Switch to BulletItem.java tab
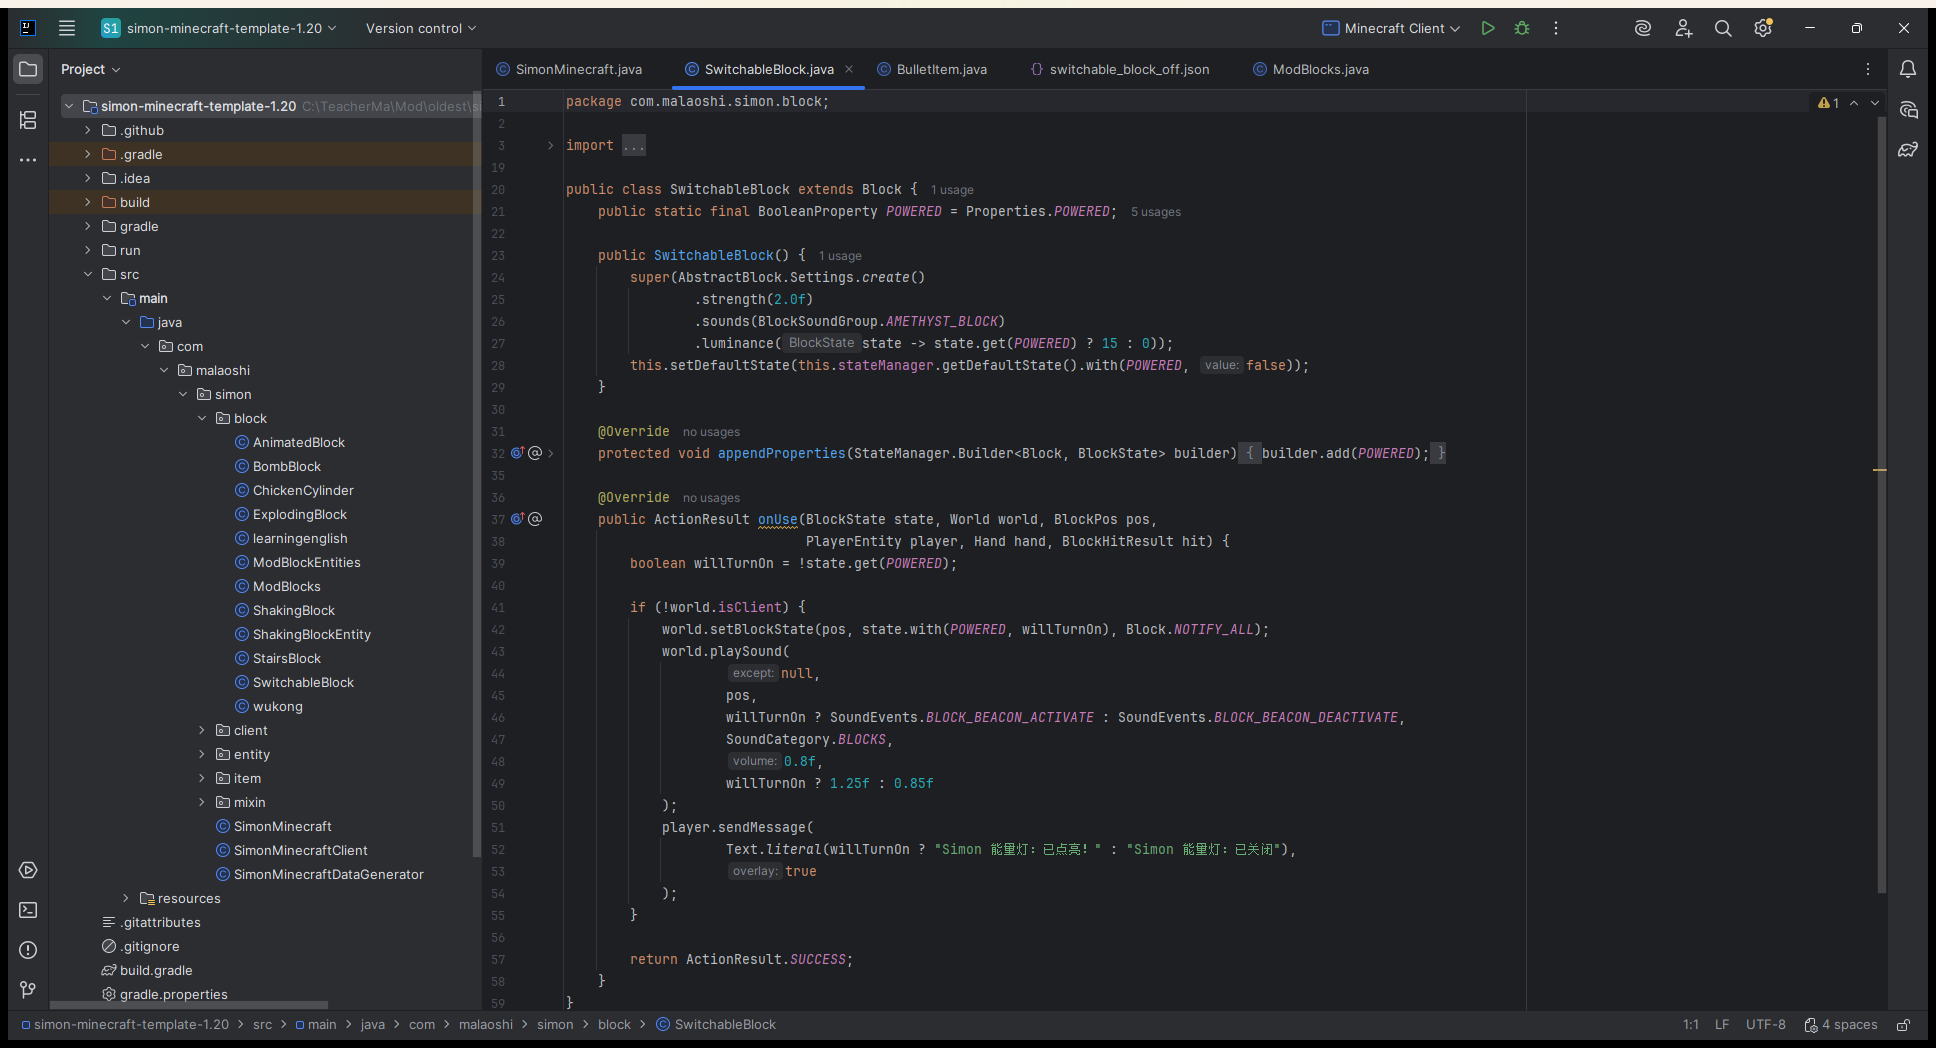The image size is (1936, 1048). click(932, 69)
